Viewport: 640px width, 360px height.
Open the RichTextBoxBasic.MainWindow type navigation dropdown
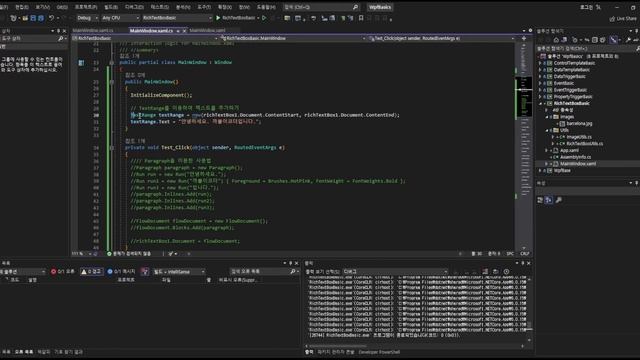coord(293,38)
